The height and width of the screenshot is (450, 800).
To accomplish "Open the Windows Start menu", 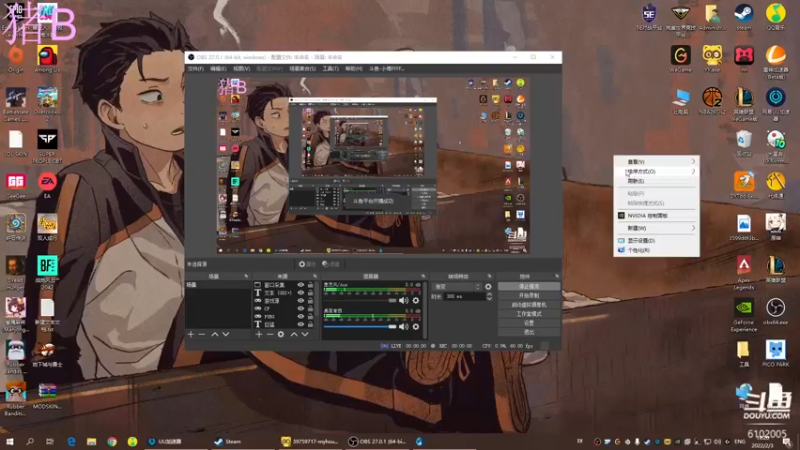I will (9, 441).
